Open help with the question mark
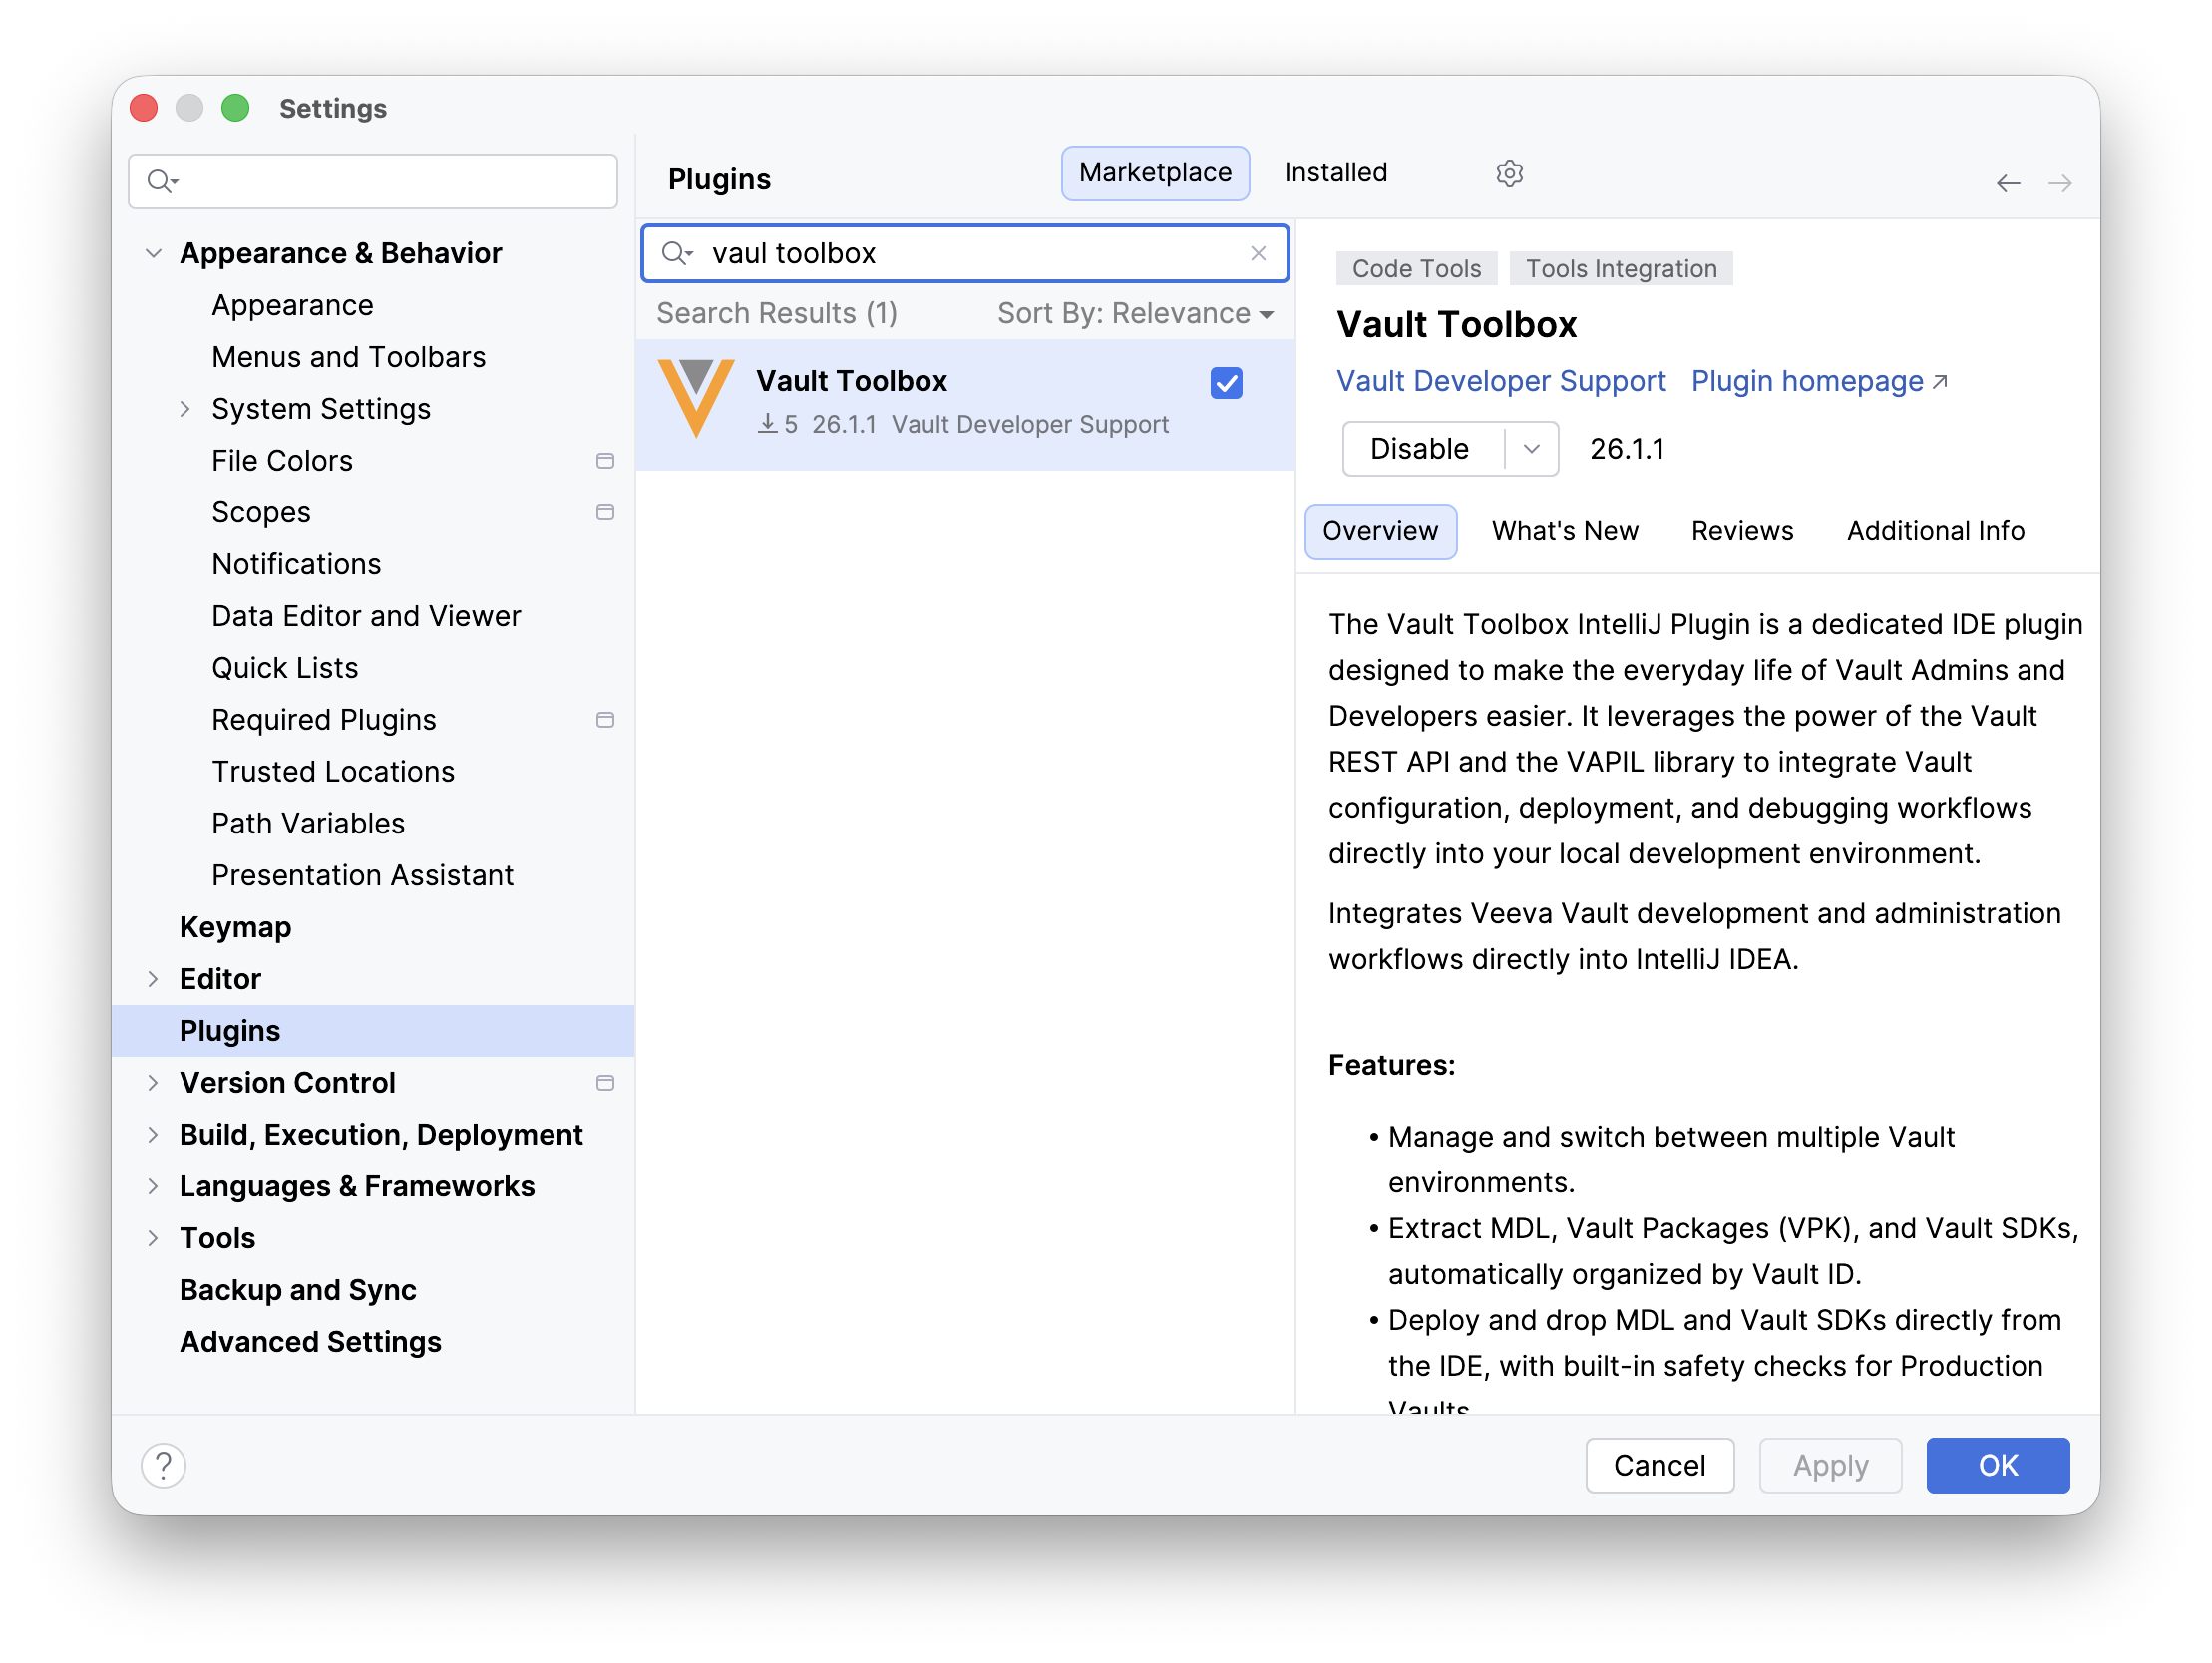2212x1663 pixels. click(163, 1466)
